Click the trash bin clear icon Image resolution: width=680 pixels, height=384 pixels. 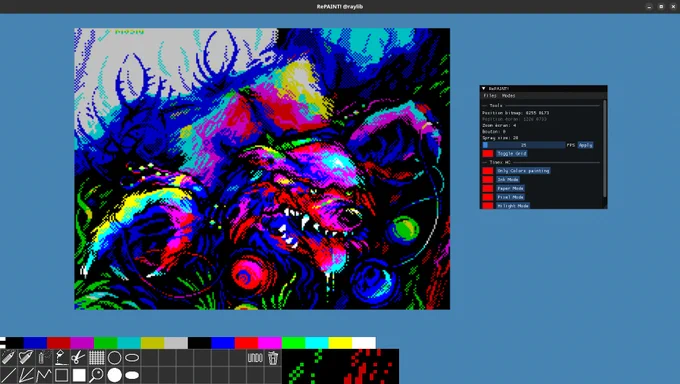click(x=273, y=358)
